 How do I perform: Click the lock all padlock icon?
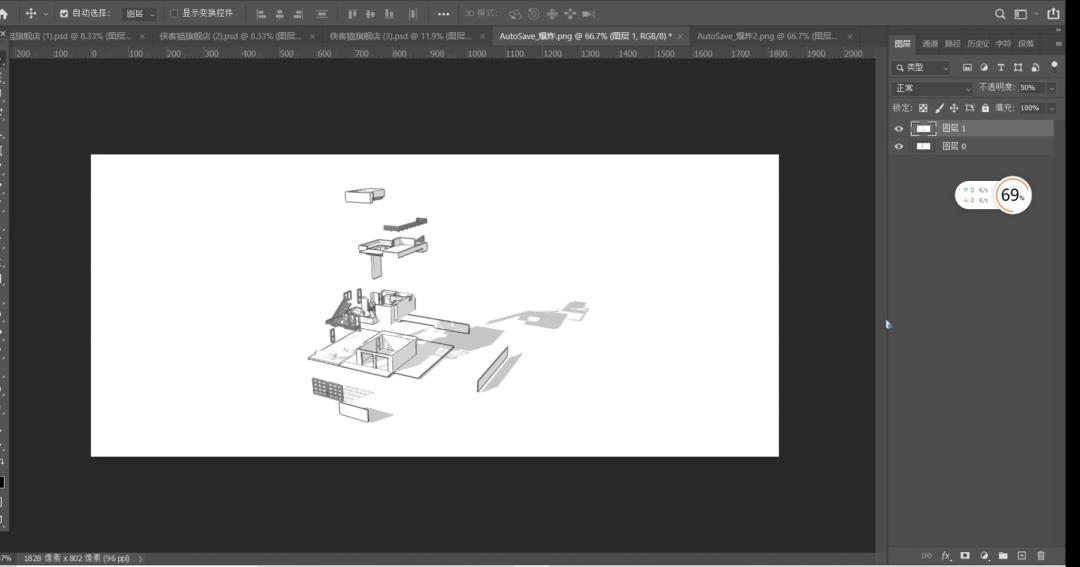(985, 108)
